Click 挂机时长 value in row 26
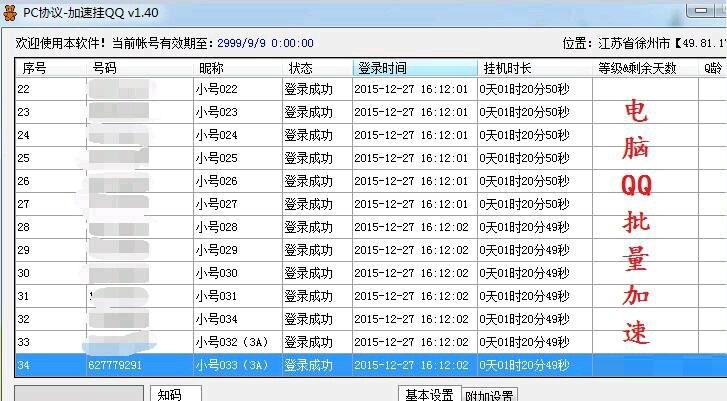Image resolution: width=727 pixels, height=401 pixels. click(524, 181)
